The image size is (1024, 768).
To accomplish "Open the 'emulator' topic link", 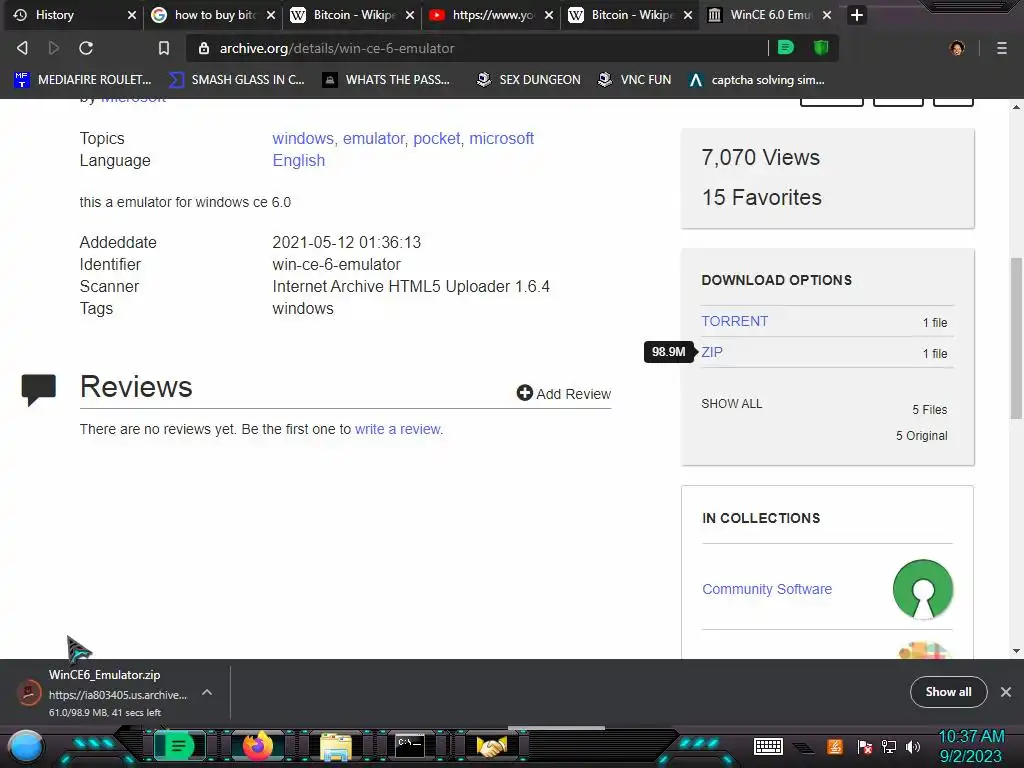I will coord(374,138).
